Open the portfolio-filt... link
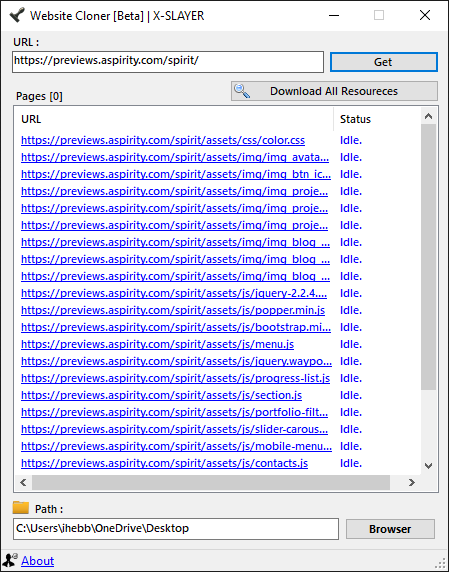 pos(174,412)
